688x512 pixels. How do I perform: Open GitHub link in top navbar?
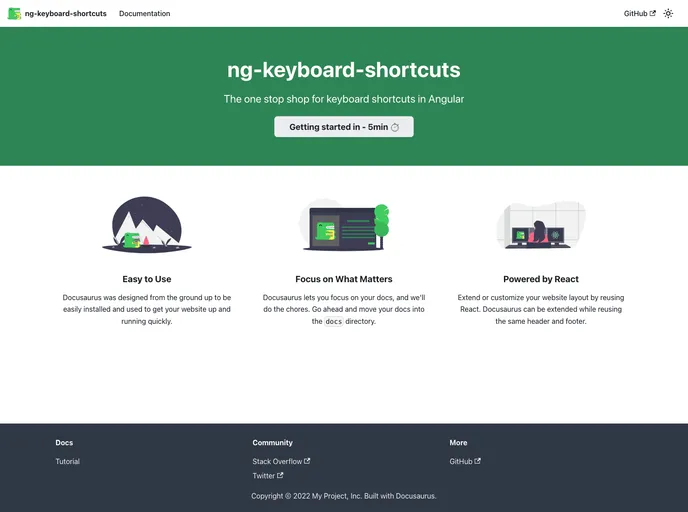click(x=639, y=14)
